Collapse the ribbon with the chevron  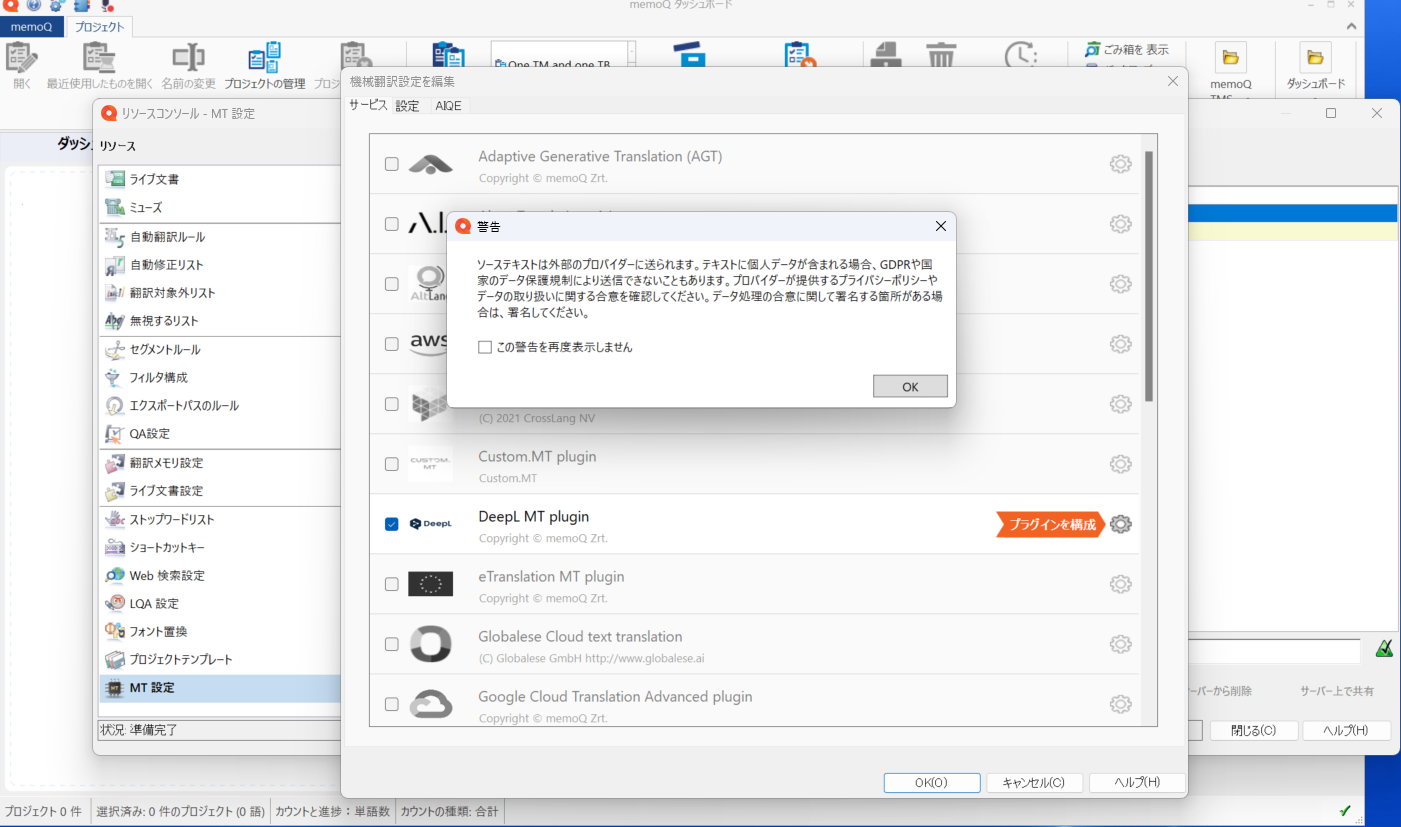click(x=1352, y=27)
